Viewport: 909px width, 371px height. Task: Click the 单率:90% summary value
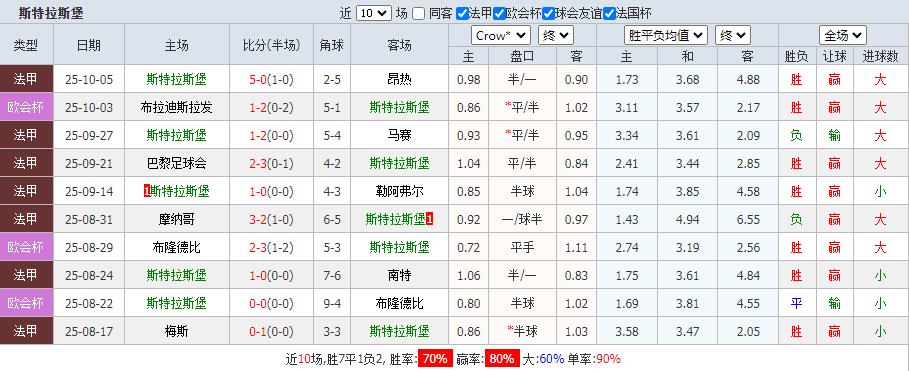click(594, 359)
